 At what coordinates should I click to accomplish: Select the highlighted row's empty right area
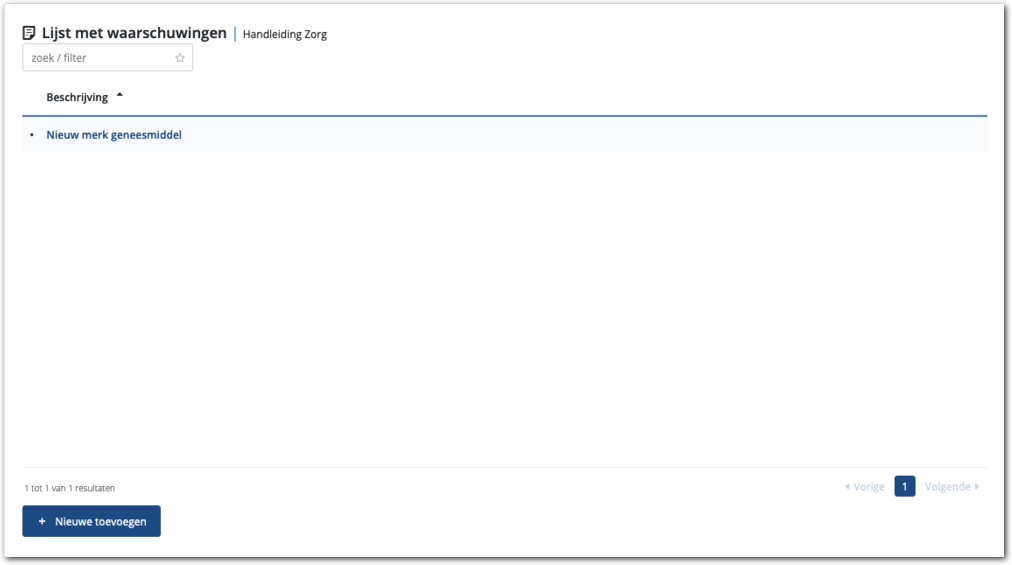[x=600, y=135]
